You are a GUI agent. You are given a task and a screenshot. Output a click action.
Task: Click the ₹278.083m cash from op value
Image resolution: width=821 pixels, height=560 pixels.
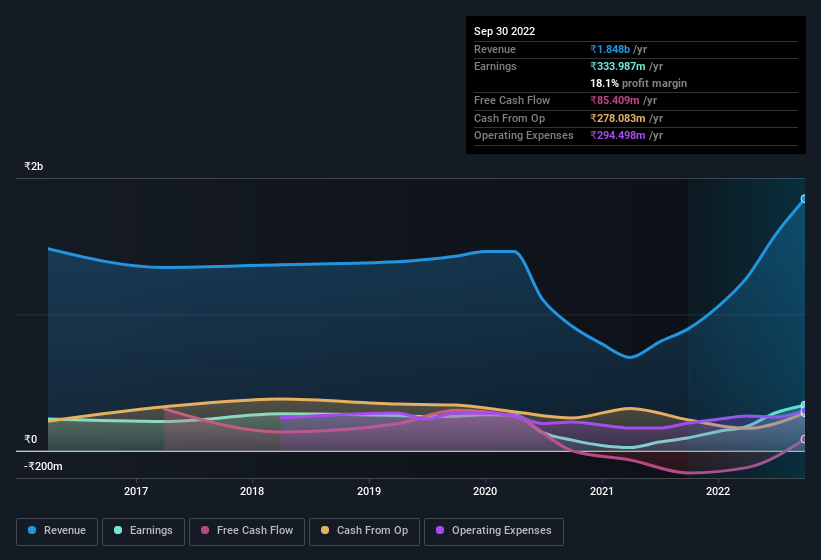pyautogui.click(x=618, y=118)
